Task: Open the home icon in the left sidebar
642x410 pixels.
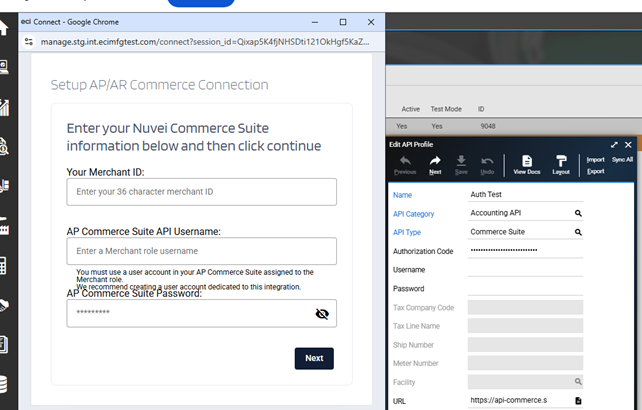Action: [4, 28]
